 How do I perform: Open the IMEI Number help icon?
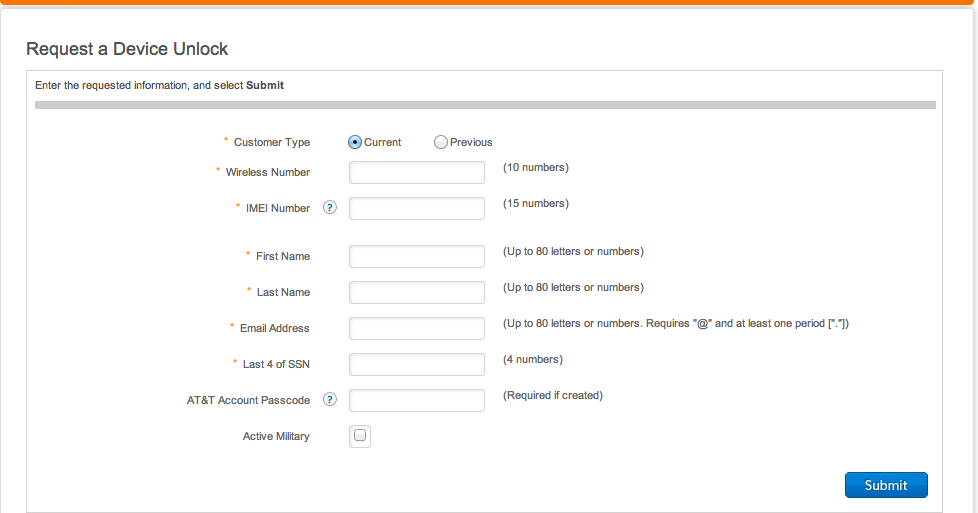click(x=330, y=208)
